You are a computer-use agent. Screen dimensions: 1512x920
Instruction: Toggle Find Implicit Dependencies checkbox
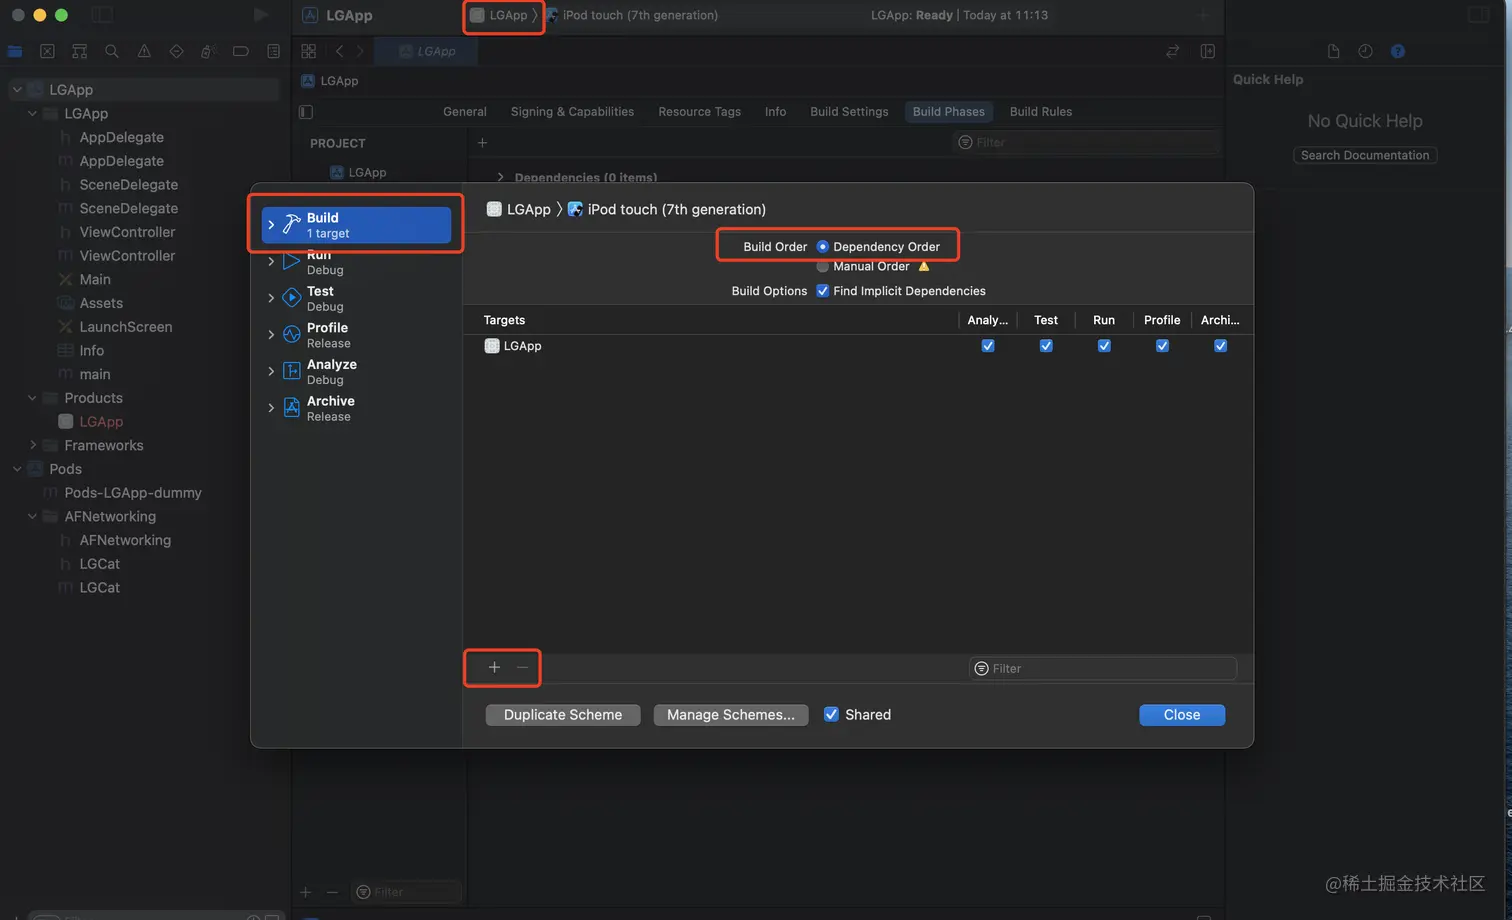(823, 291)
